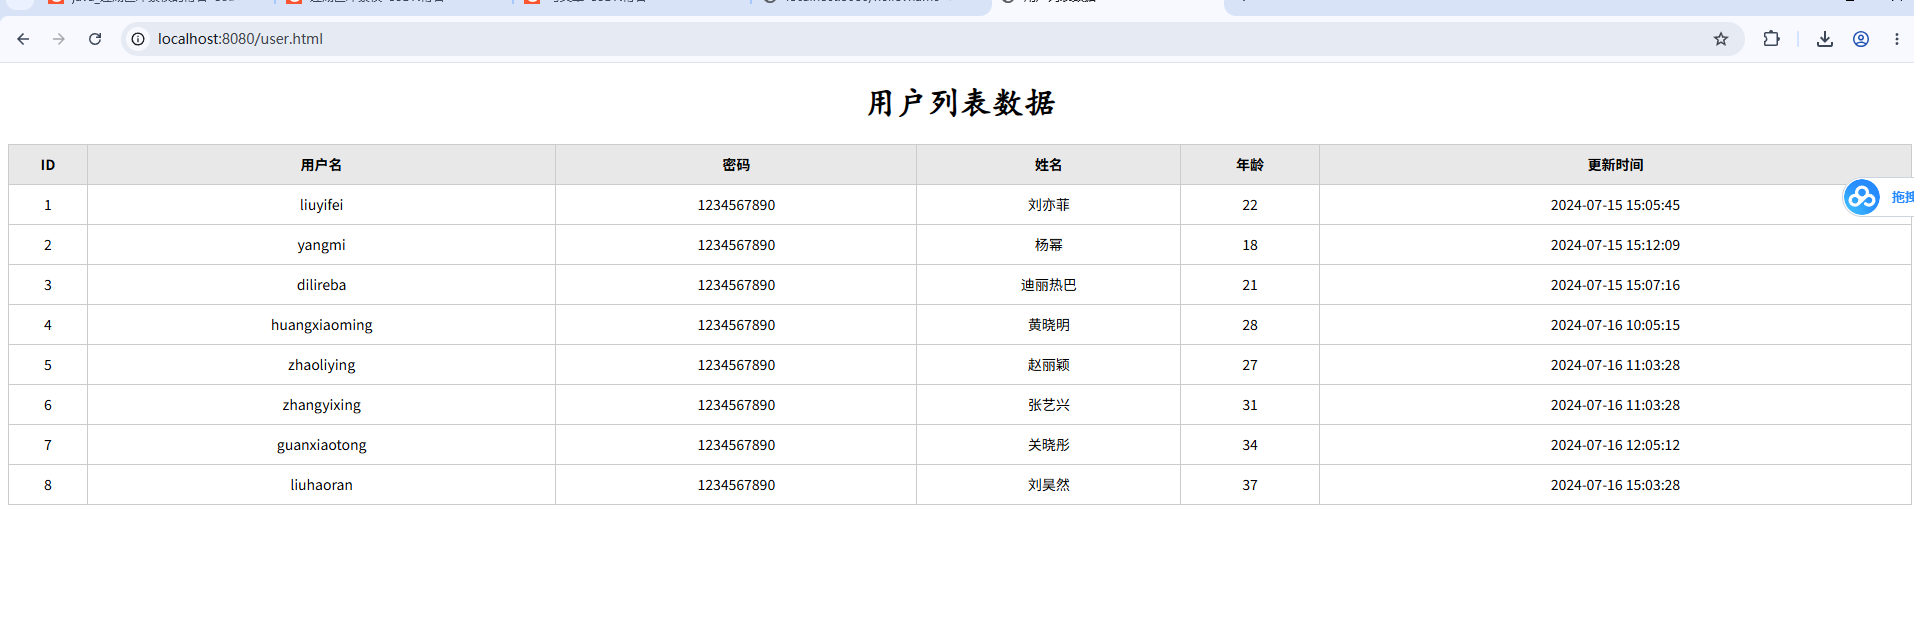Click timestamp 2024-07-16 12:05:12
The width and height of the screenshot is (1914, 632).
[1615, 445]
